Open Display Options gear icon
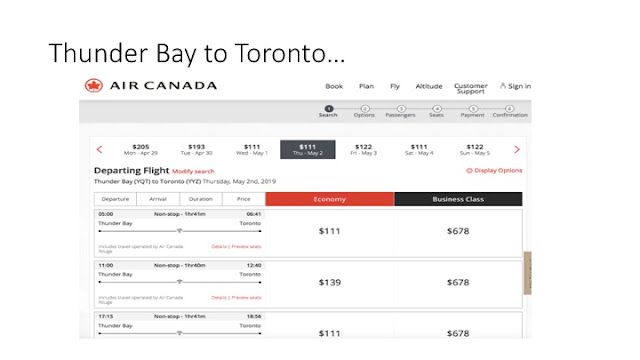 pos(469,171)
